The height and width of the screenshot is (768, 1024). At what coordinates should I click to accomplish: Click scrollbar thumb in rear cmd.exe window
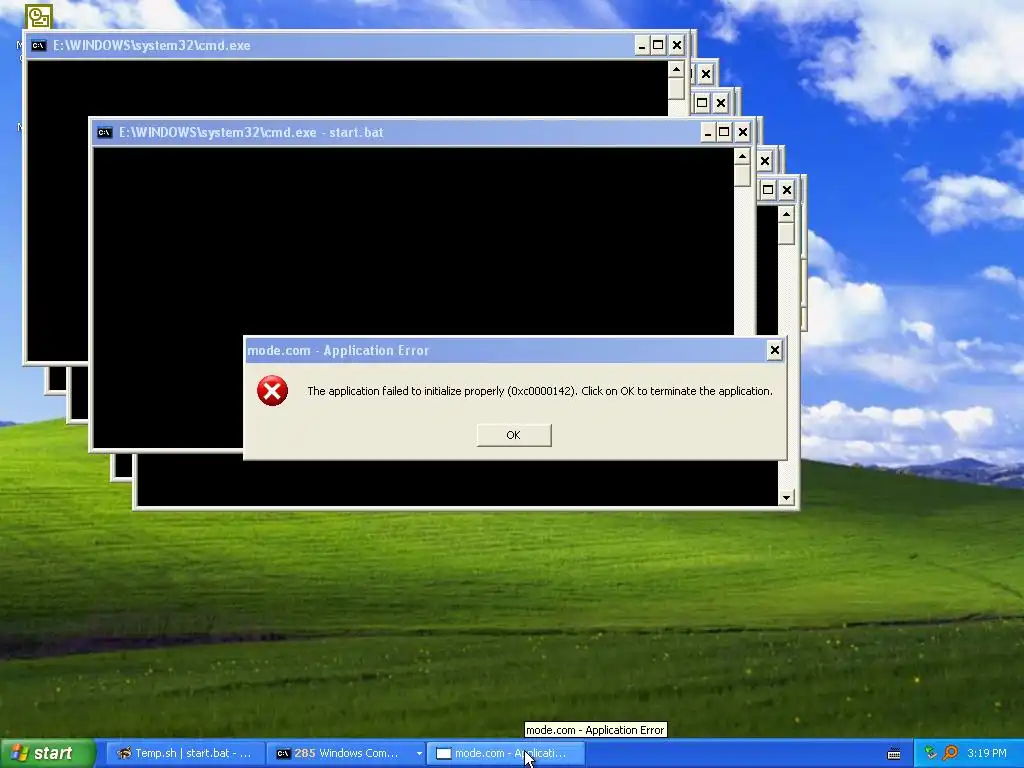tap(676, 89)
